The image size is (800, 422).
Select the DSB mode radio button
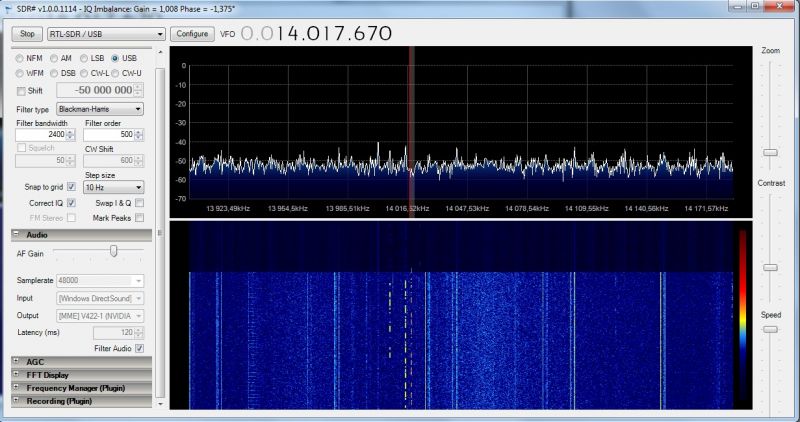click(x=54, y=73)
